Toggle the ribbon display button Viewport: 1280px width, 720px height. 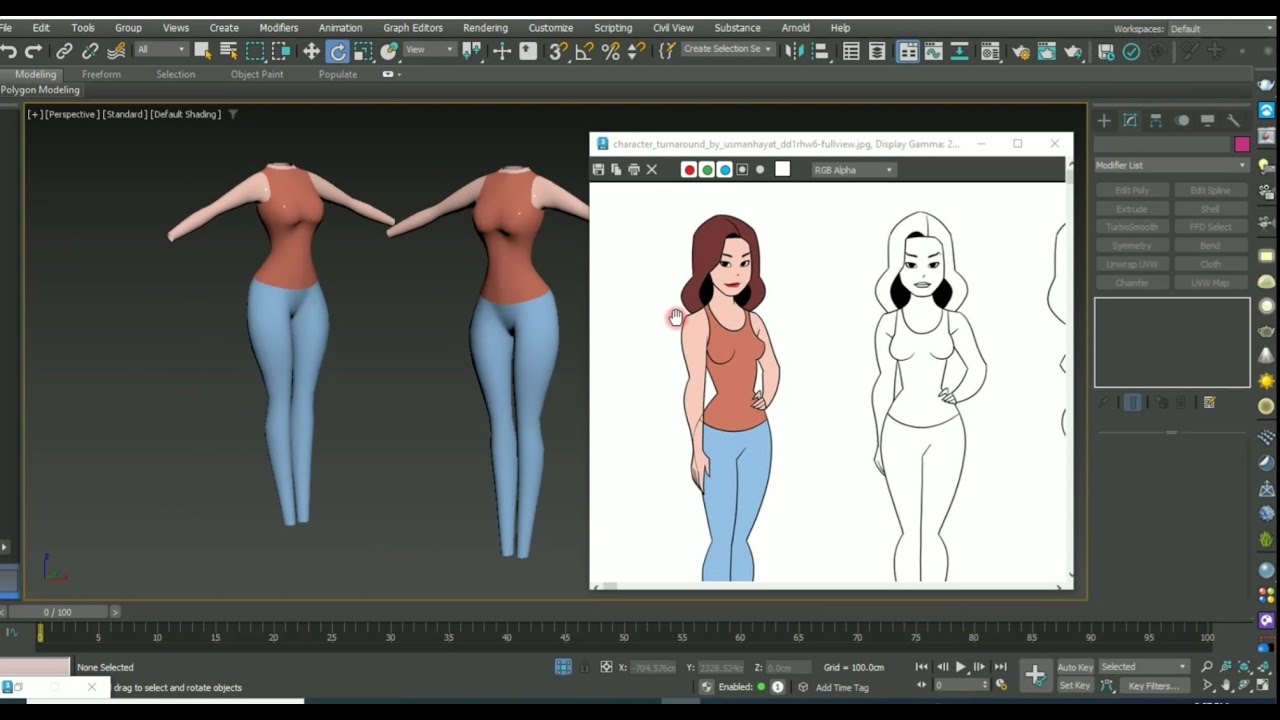[x=908, y=51]
